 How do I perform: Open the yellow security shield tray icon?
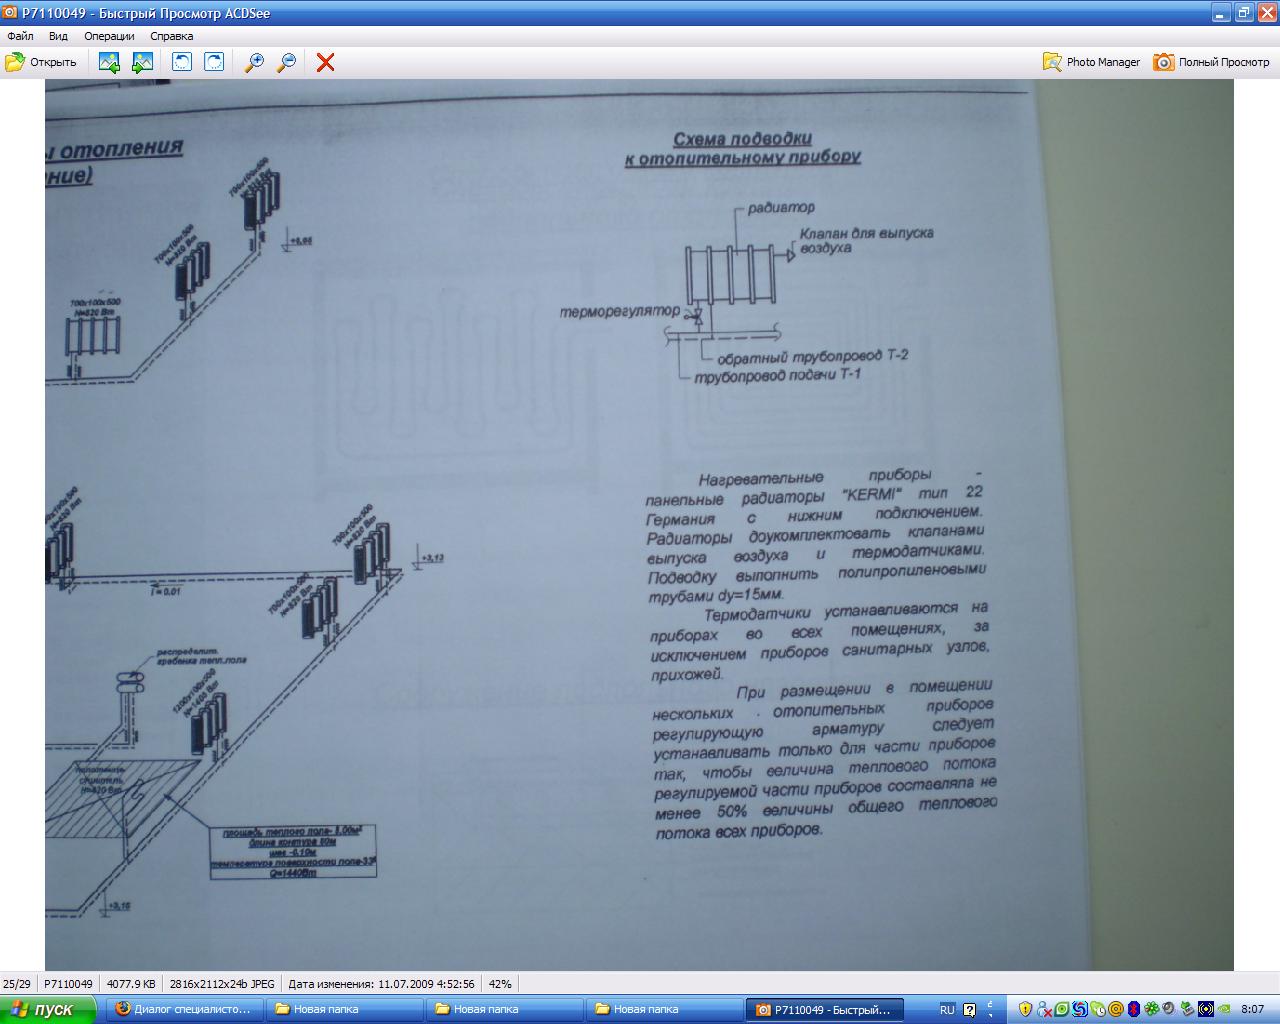(1026, 1009)
